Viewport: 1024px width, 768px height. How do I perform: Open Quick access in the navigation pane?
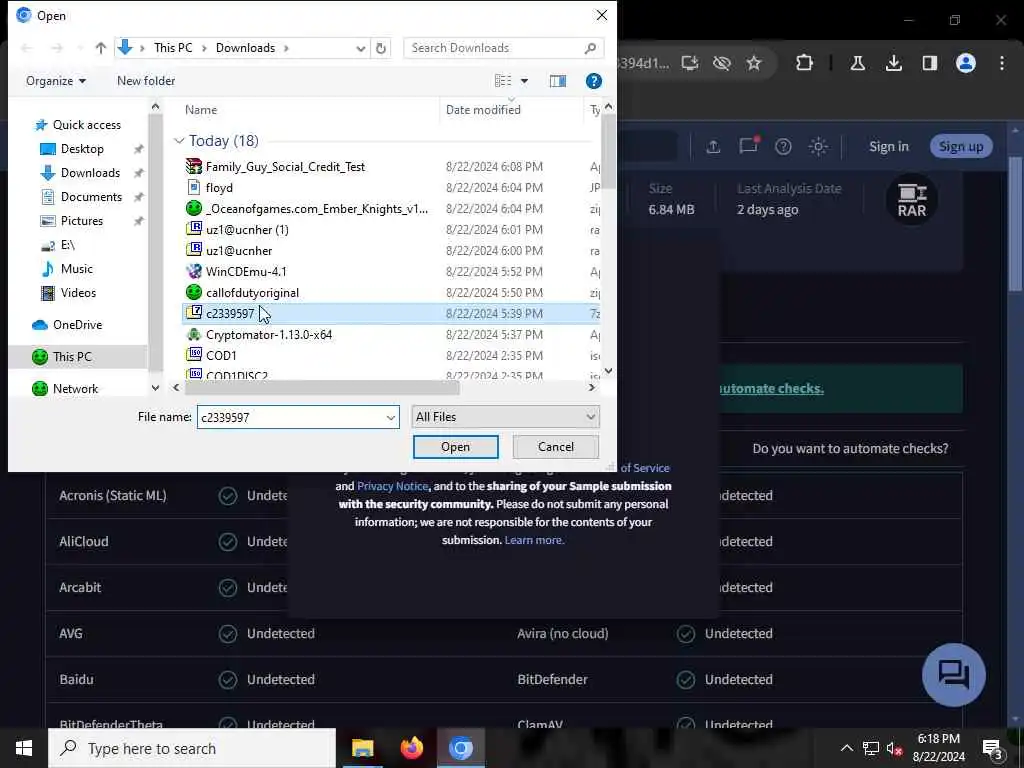tap(87, 125)
